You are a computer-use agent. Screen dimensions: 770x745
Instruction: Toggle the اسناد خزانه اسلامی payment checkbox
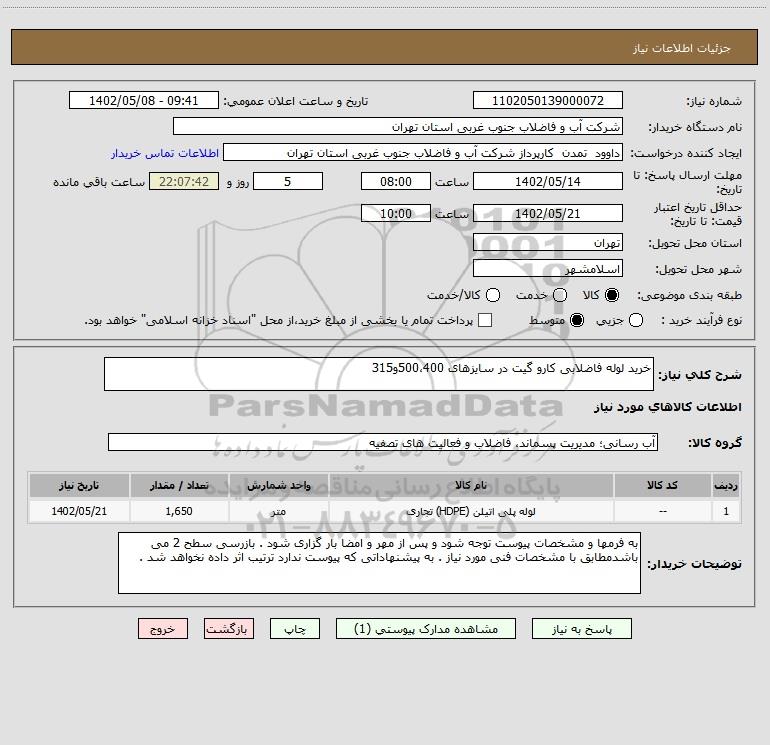pyautogui.click(x=485, y=320)
